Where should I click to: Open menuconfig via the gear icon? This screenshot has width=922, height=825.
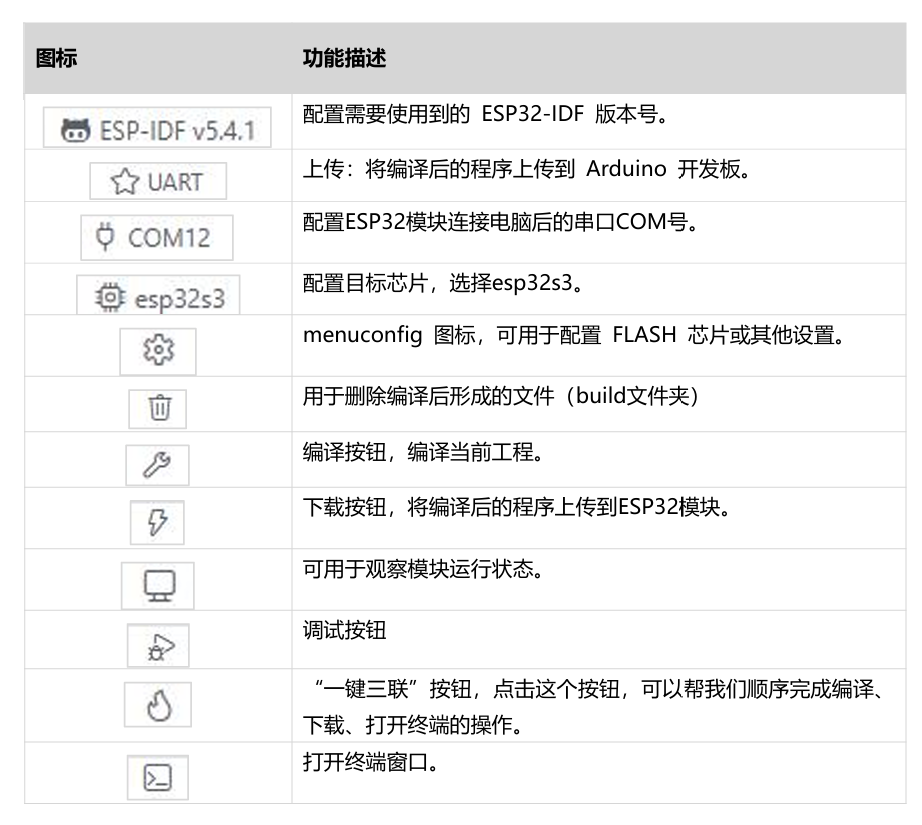pyautogui.click(x=158, y=352)
